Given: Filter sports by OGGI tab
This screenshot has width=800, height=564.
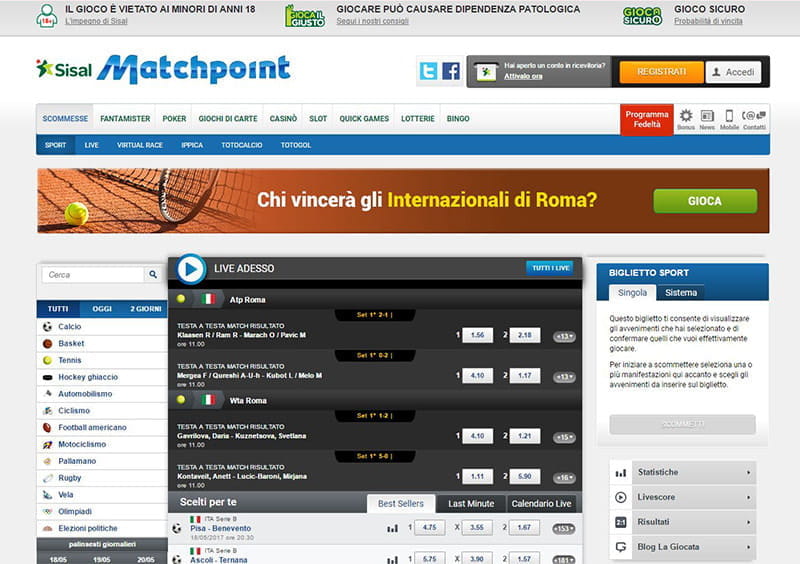Looking at the screenshot, I should coord(102,309).
